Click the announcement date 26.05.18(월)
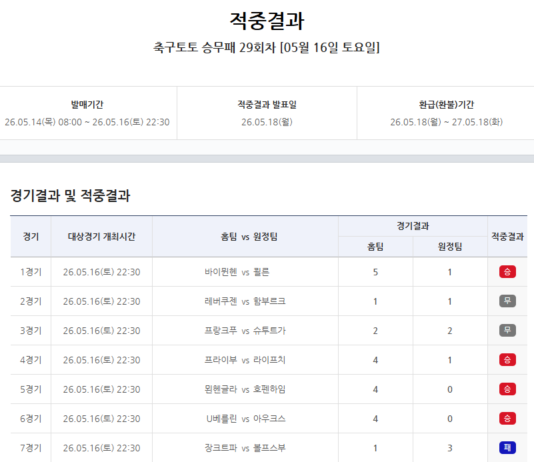This screenshot has height=462, width=534. [267, 122]
